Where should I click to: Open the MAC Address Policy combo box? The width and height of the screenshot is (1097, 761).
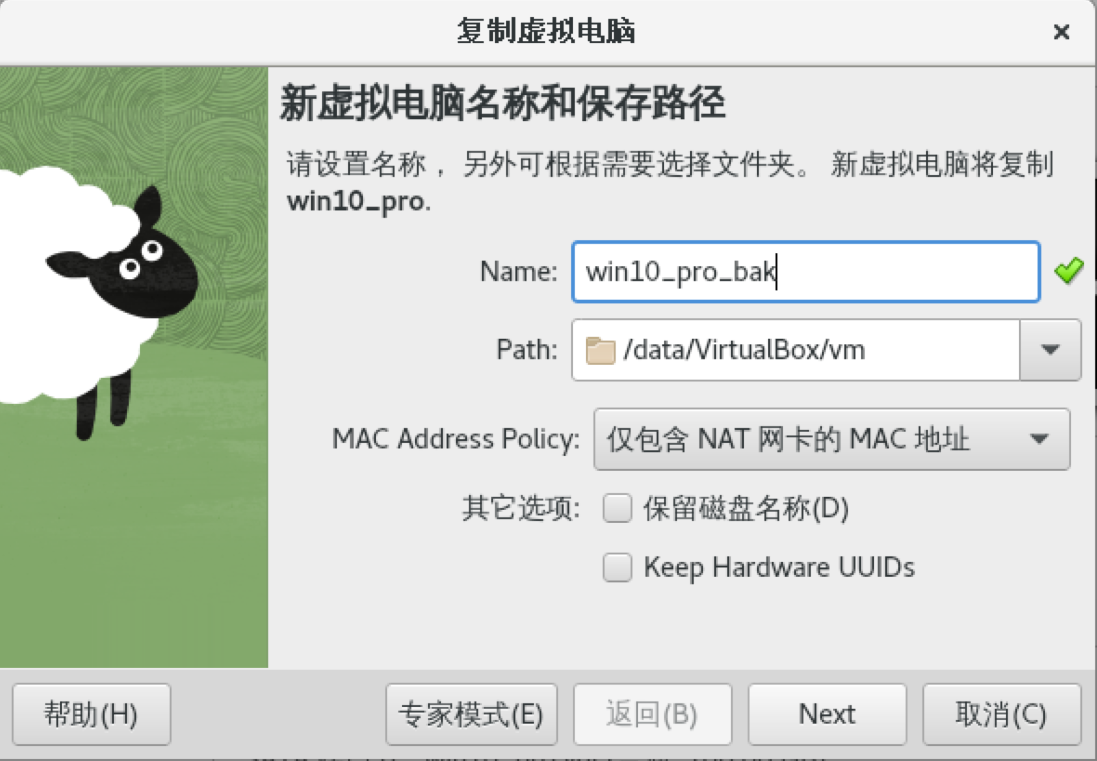832,439
